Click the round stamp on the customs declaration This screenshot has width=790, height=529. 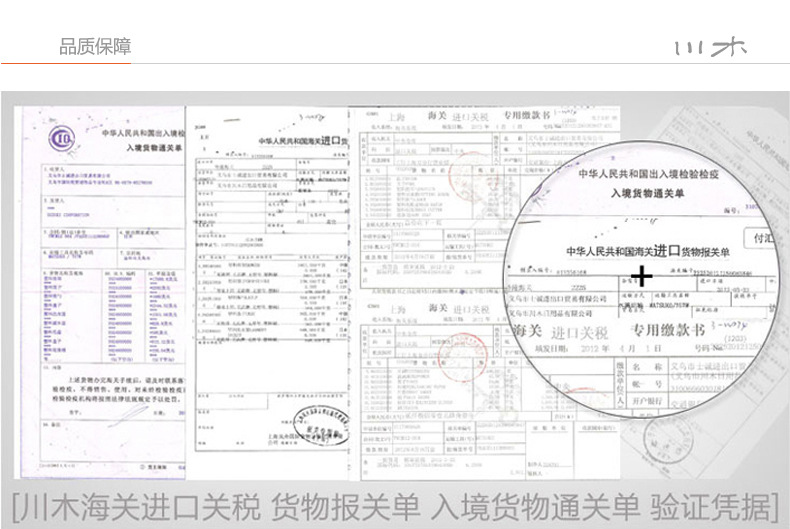pyautogui.click(x=321, y=425)
